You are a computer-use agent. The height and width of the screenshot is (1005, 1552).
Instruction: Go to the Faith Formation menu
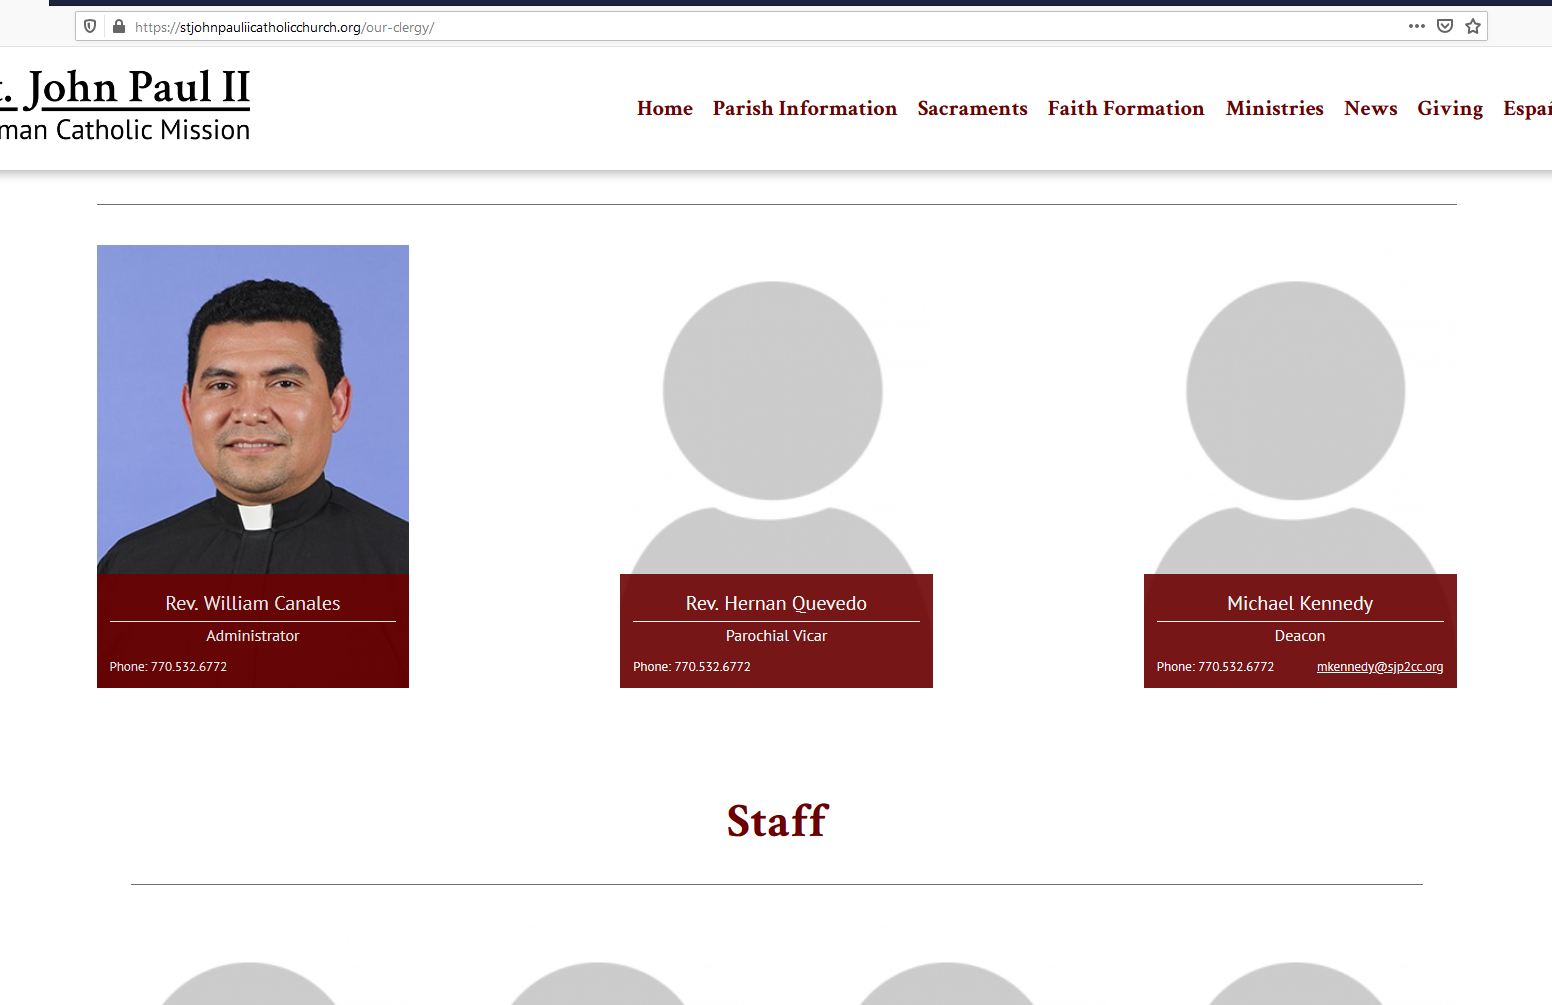point(1125,108)
